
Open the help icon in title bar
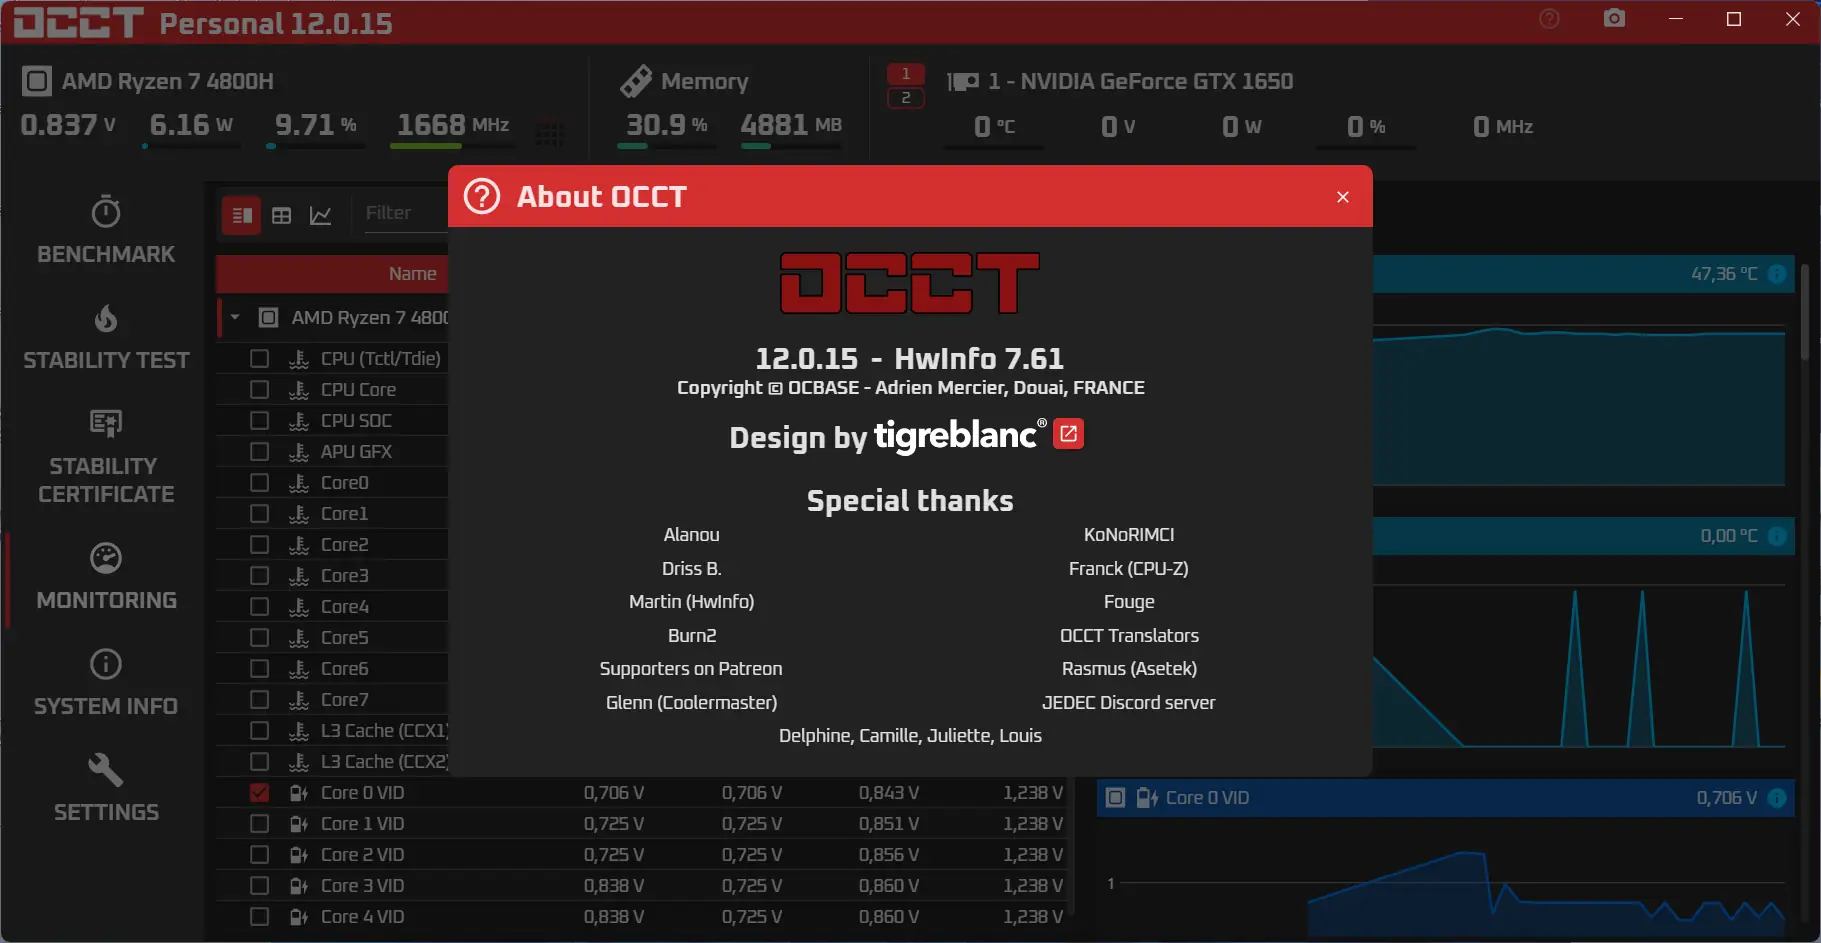pos(1549,19)
